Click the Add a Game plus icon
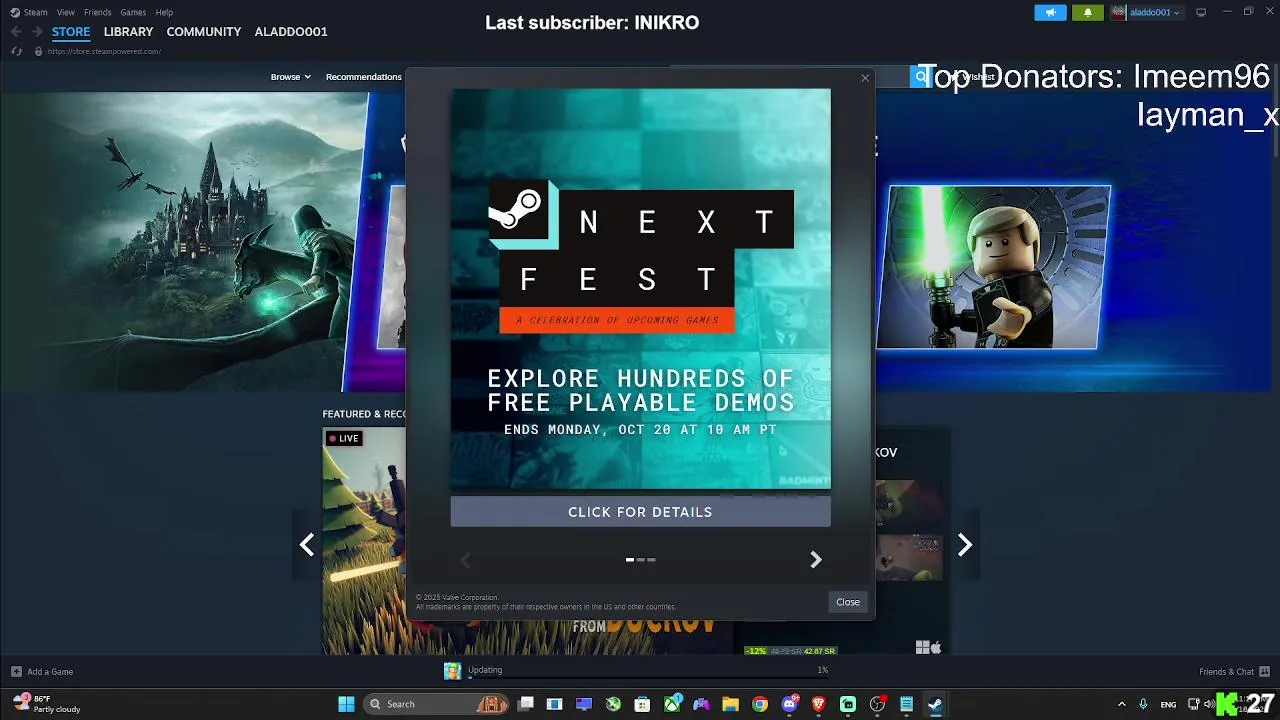This screenshot has width=1280, height=720. point(16,672)
